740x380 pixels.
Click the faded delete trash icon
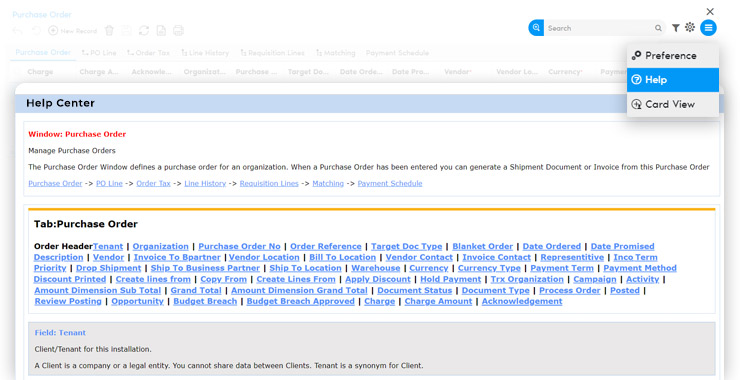click(x=109, y=31)
